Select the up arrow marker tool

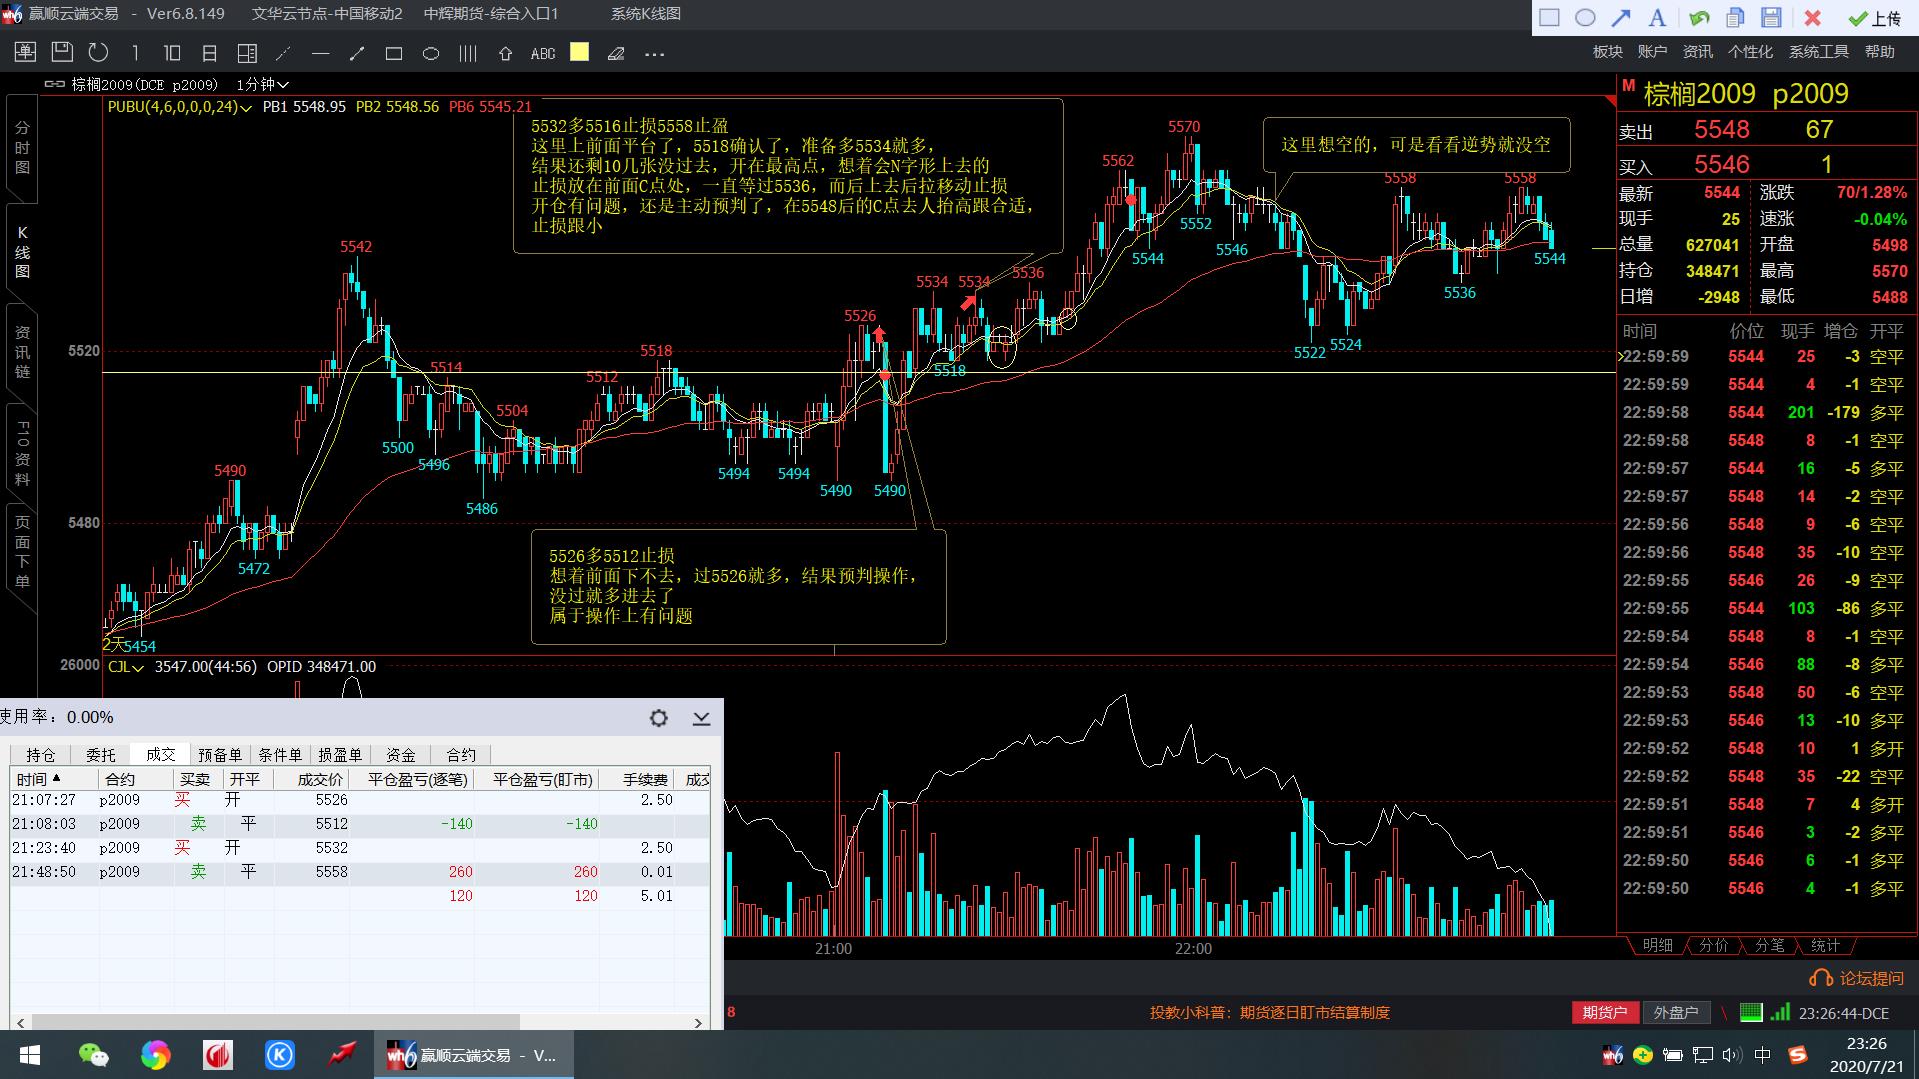tap(505, 54)
